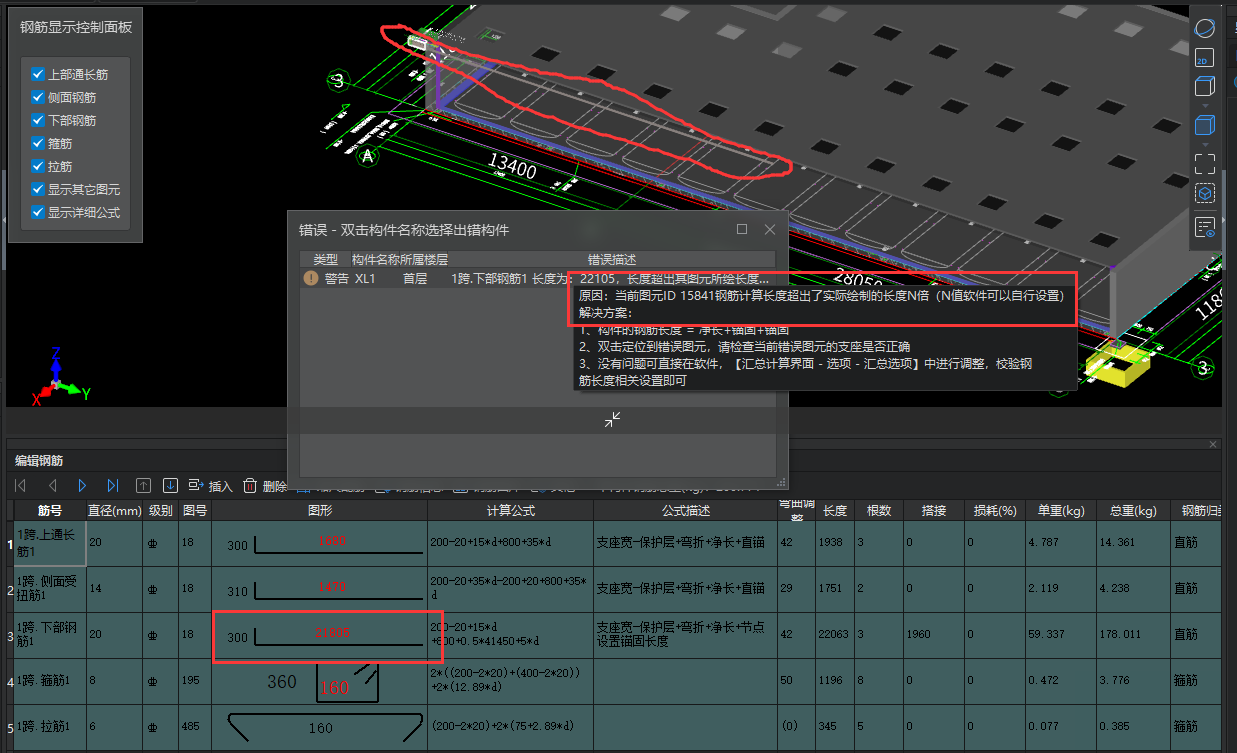The image size is (1237, 753).
Task: Open the display settings list icon with eye
Action: point(1205,227)
